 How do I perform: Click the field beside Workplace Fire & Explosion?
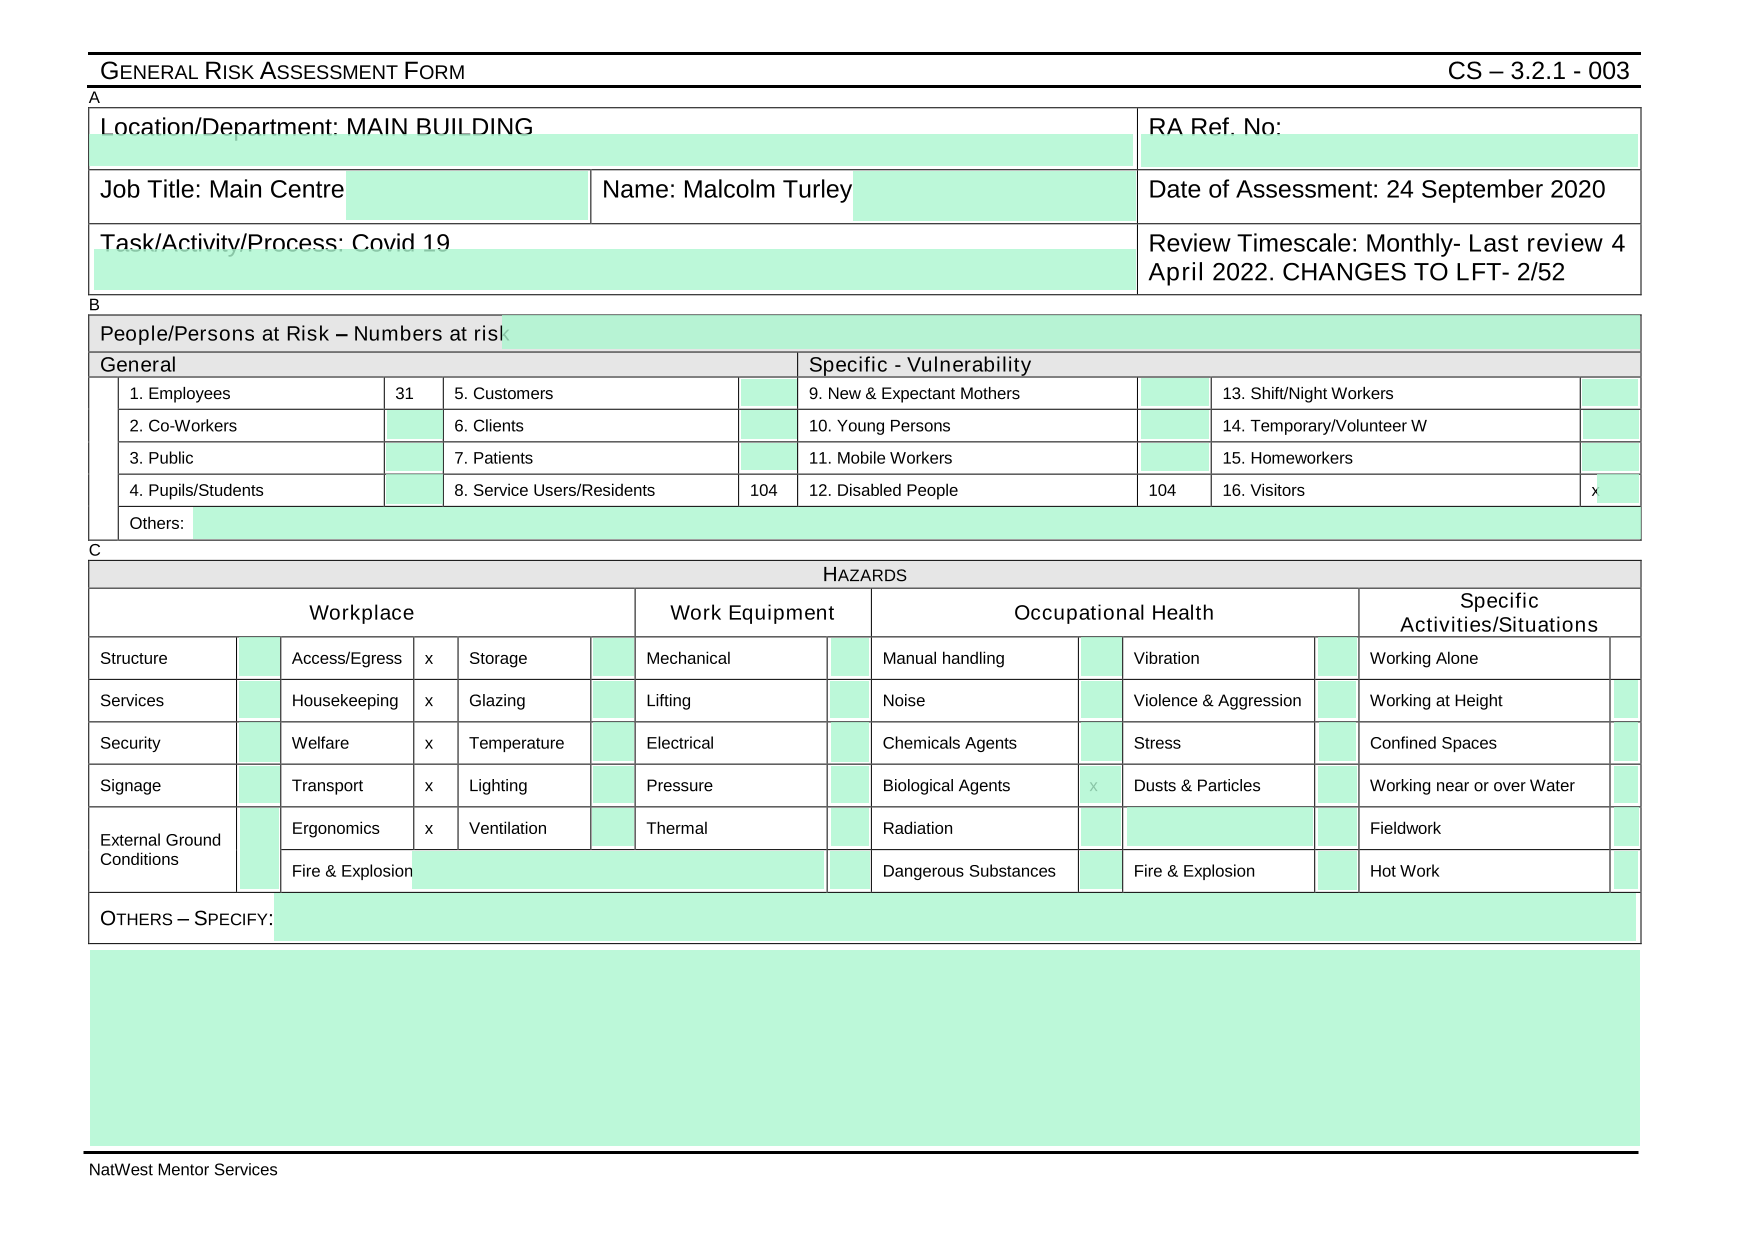click(x=618, y=870)
